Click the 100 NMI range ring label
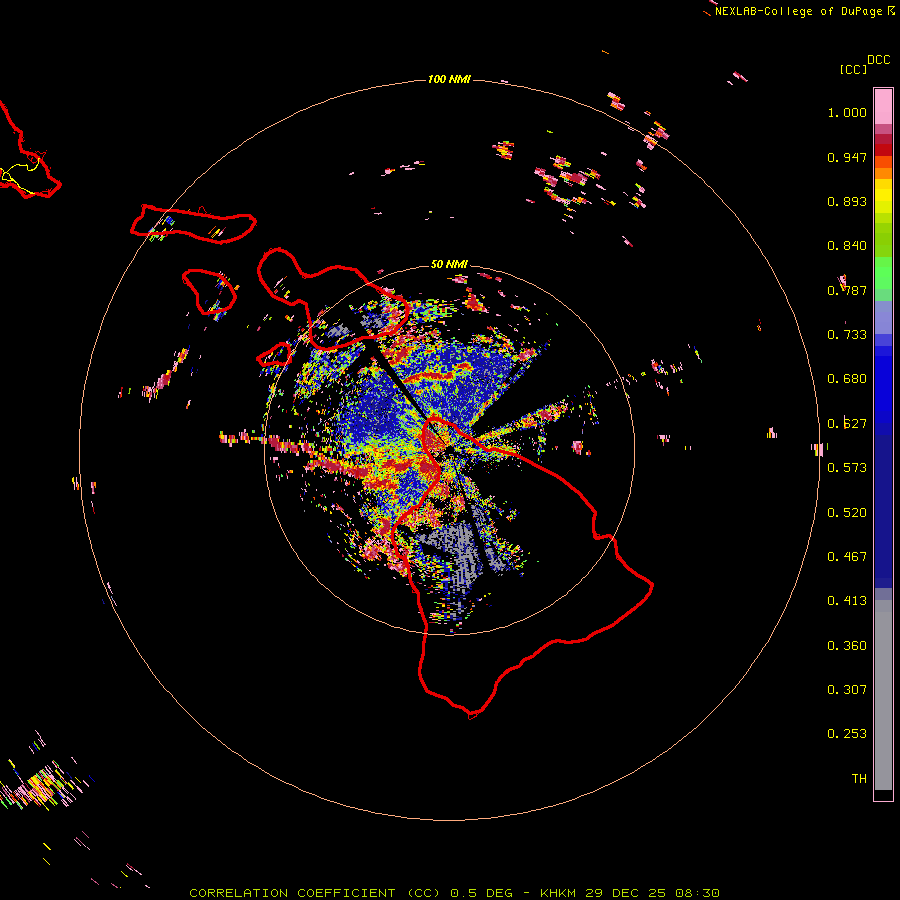Viewport: 900px width, 900px height. (x=449, y=79)
